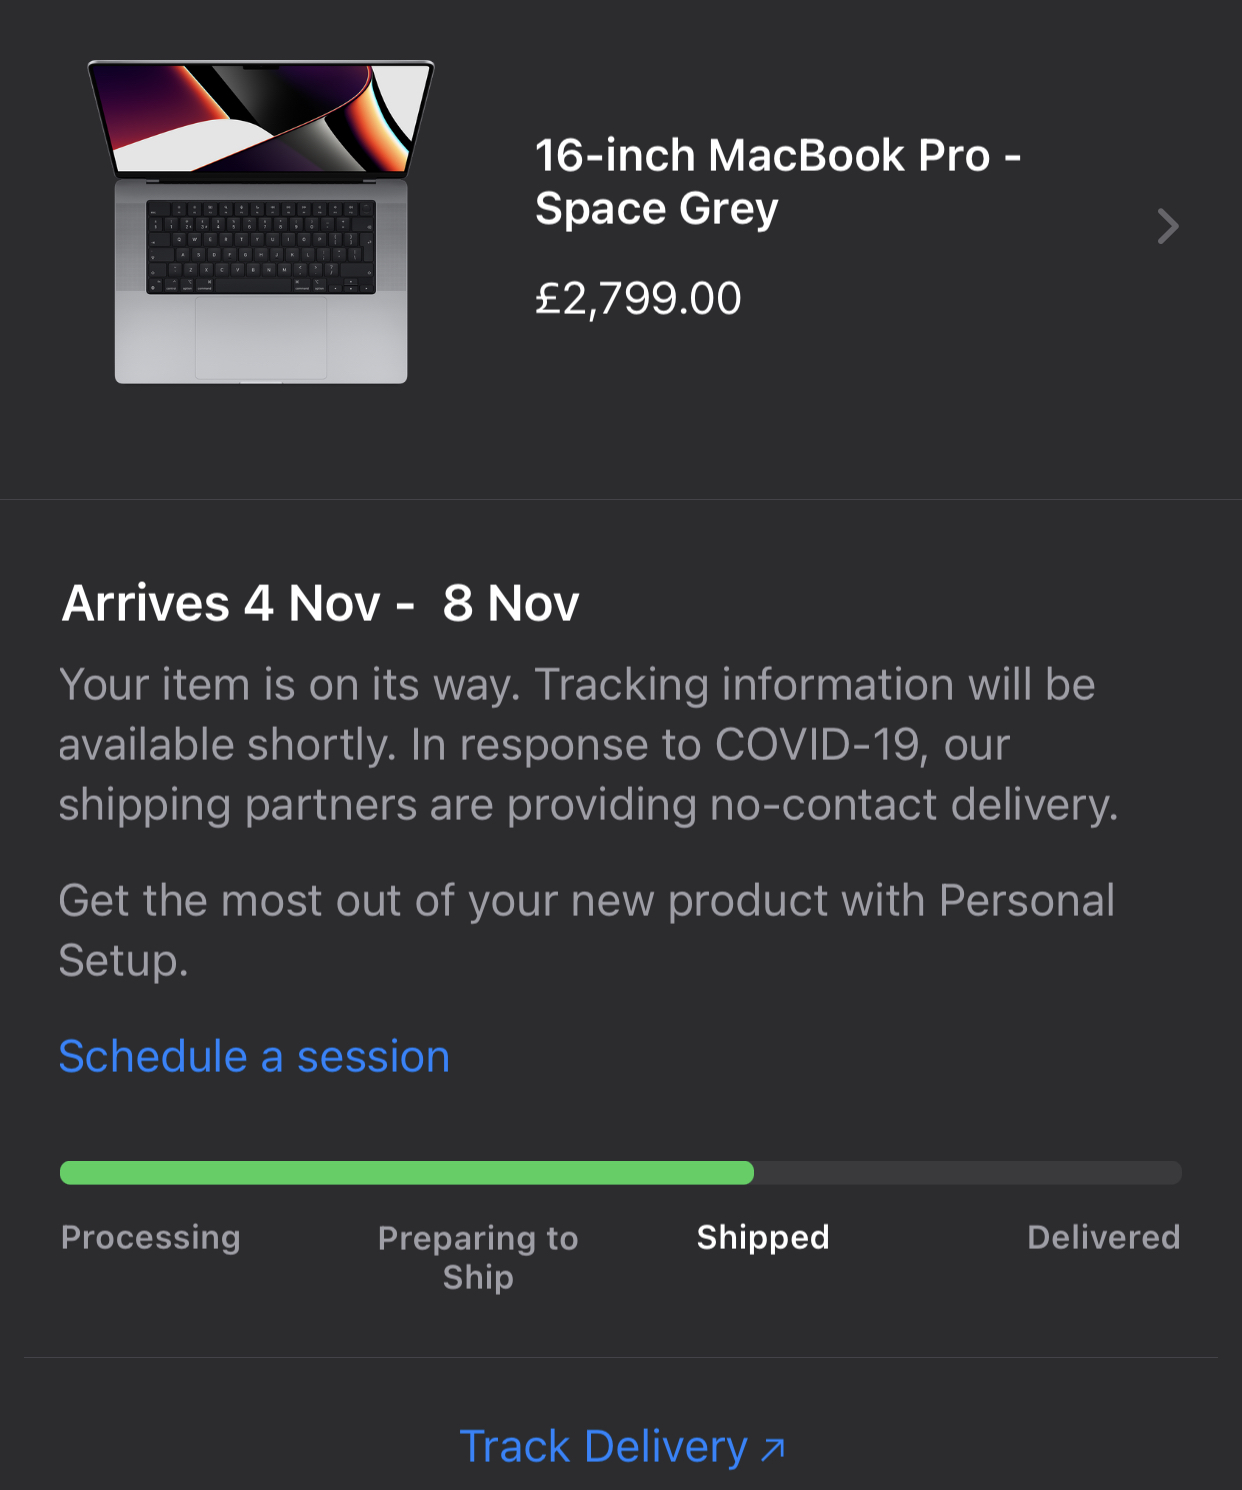Screen dimensions: 1242x1490
Task: Click the MacBook screen wallpaper in product image
Action: [x=262, y=118]
